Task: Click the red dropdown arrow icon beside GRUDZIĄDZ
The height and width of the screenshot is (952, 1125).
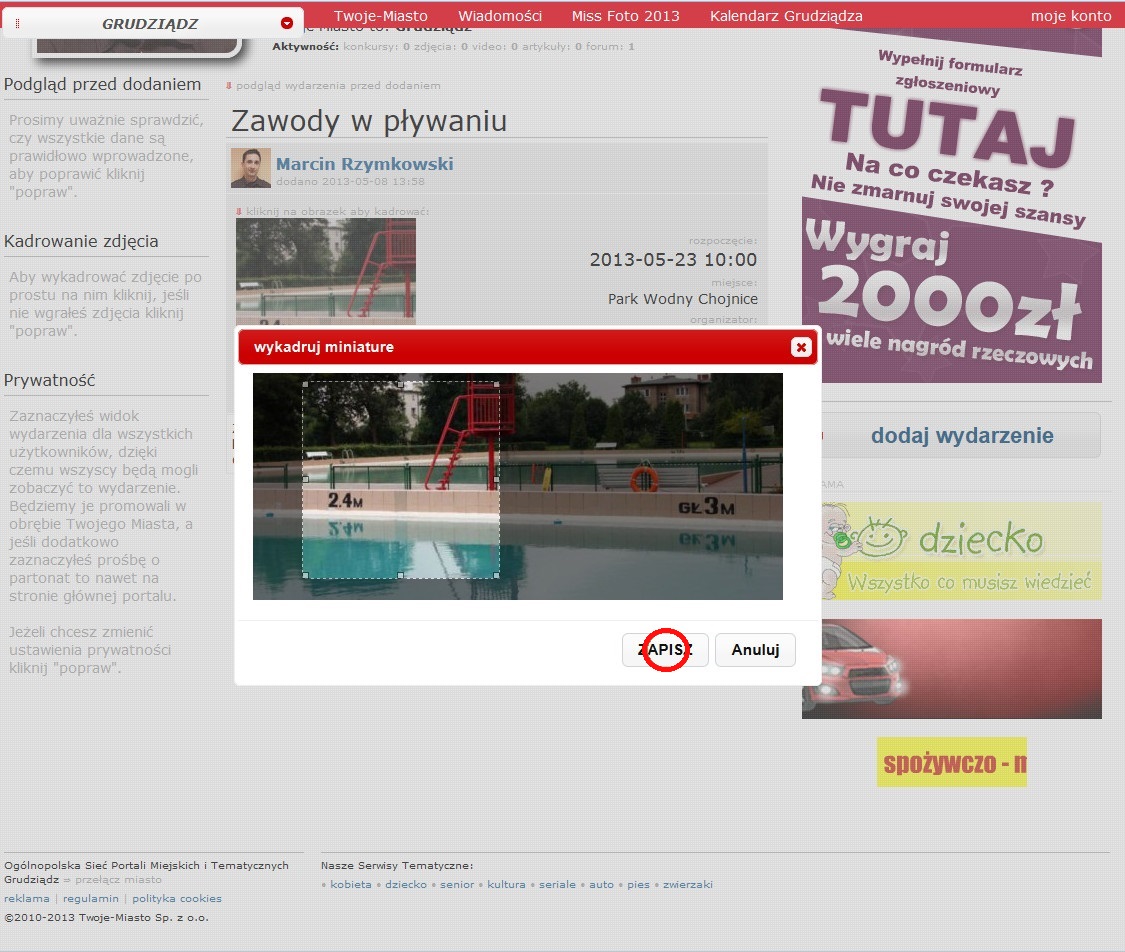Action: 287,23
